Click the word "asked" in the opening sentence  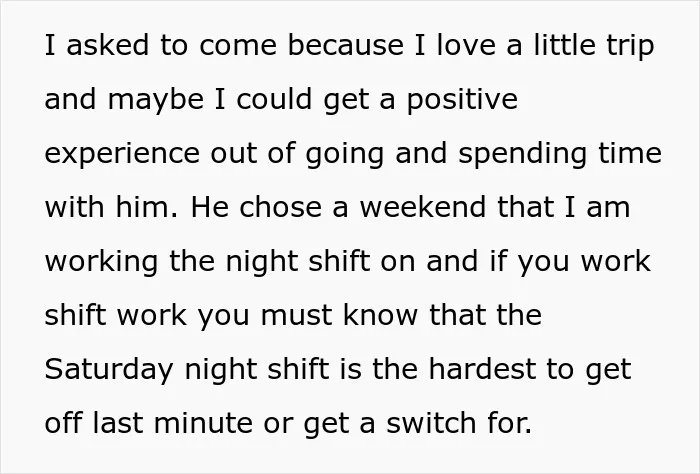click(108, 45)
